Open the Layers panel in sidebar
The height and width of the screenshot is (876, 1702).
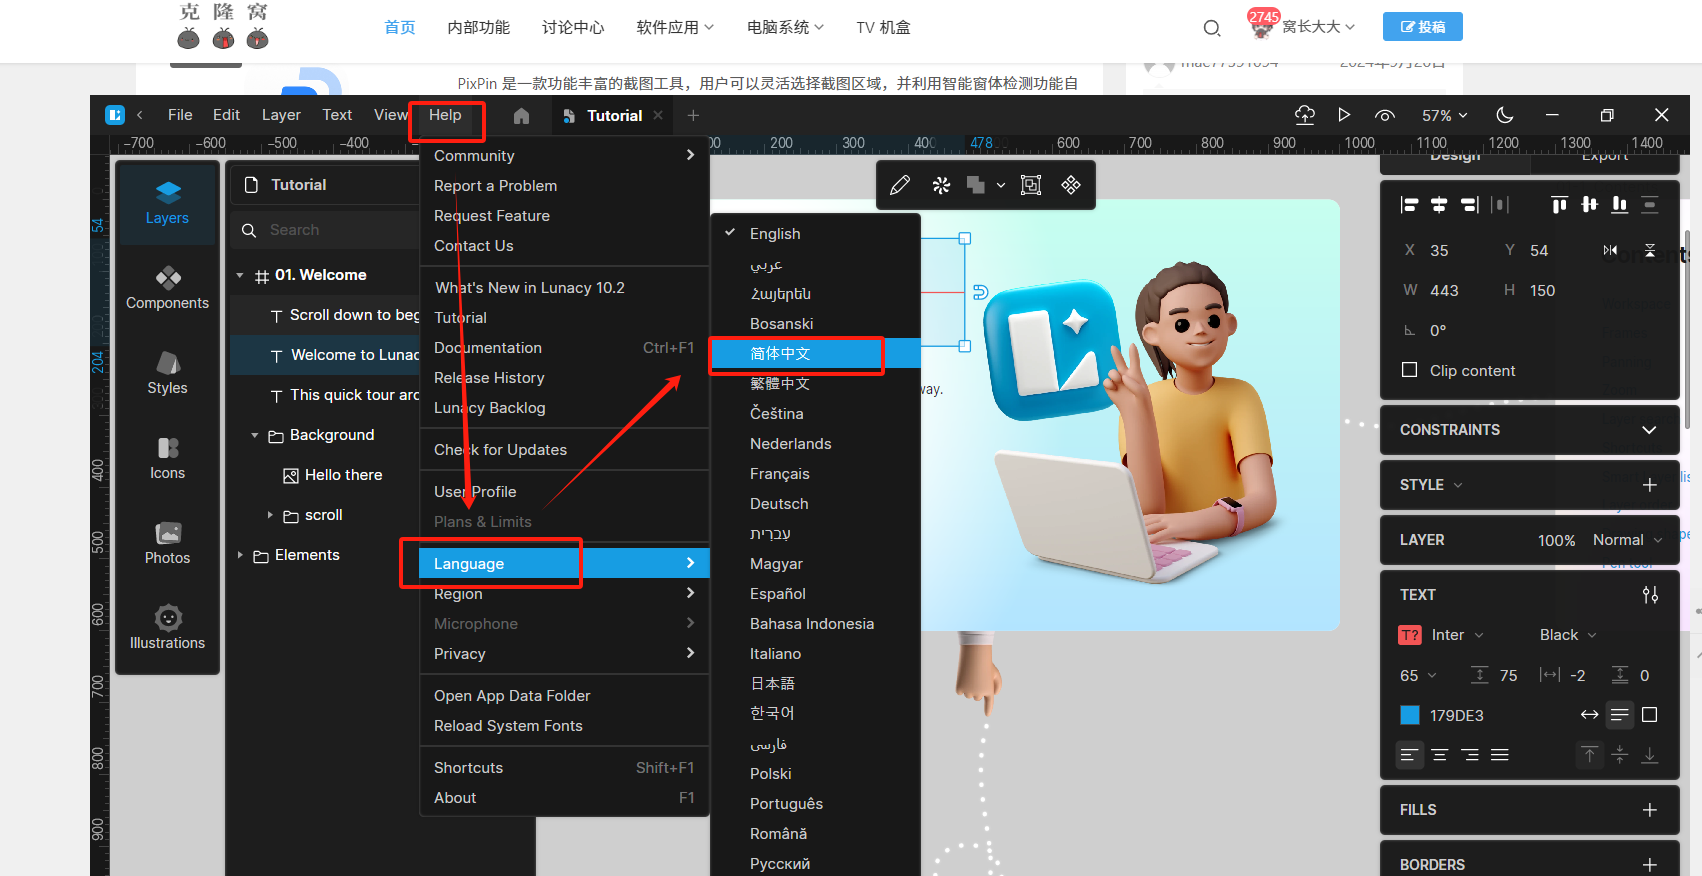pos(167,204)
